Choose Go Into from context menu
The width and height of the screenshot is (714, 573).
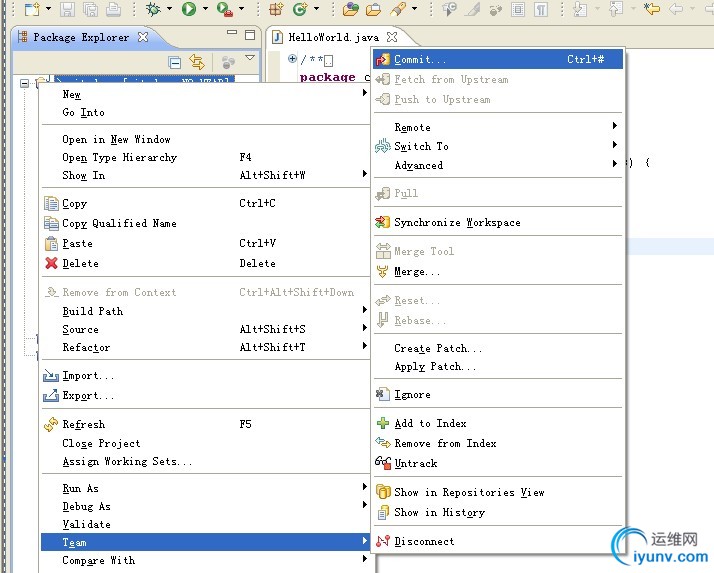[x=205, y=113]
